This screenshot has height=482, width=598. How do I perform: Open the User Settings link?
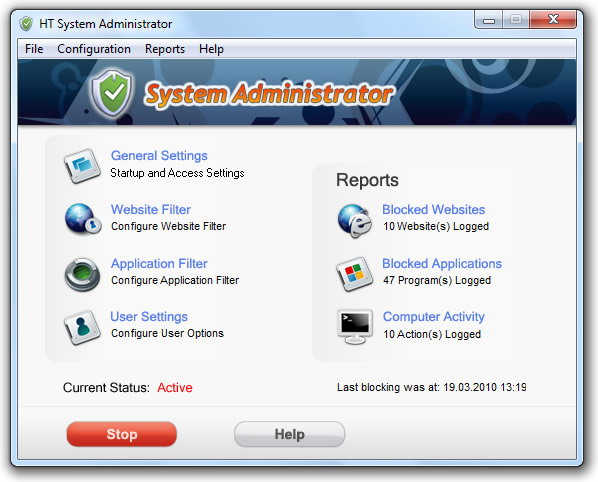point(149,317)
